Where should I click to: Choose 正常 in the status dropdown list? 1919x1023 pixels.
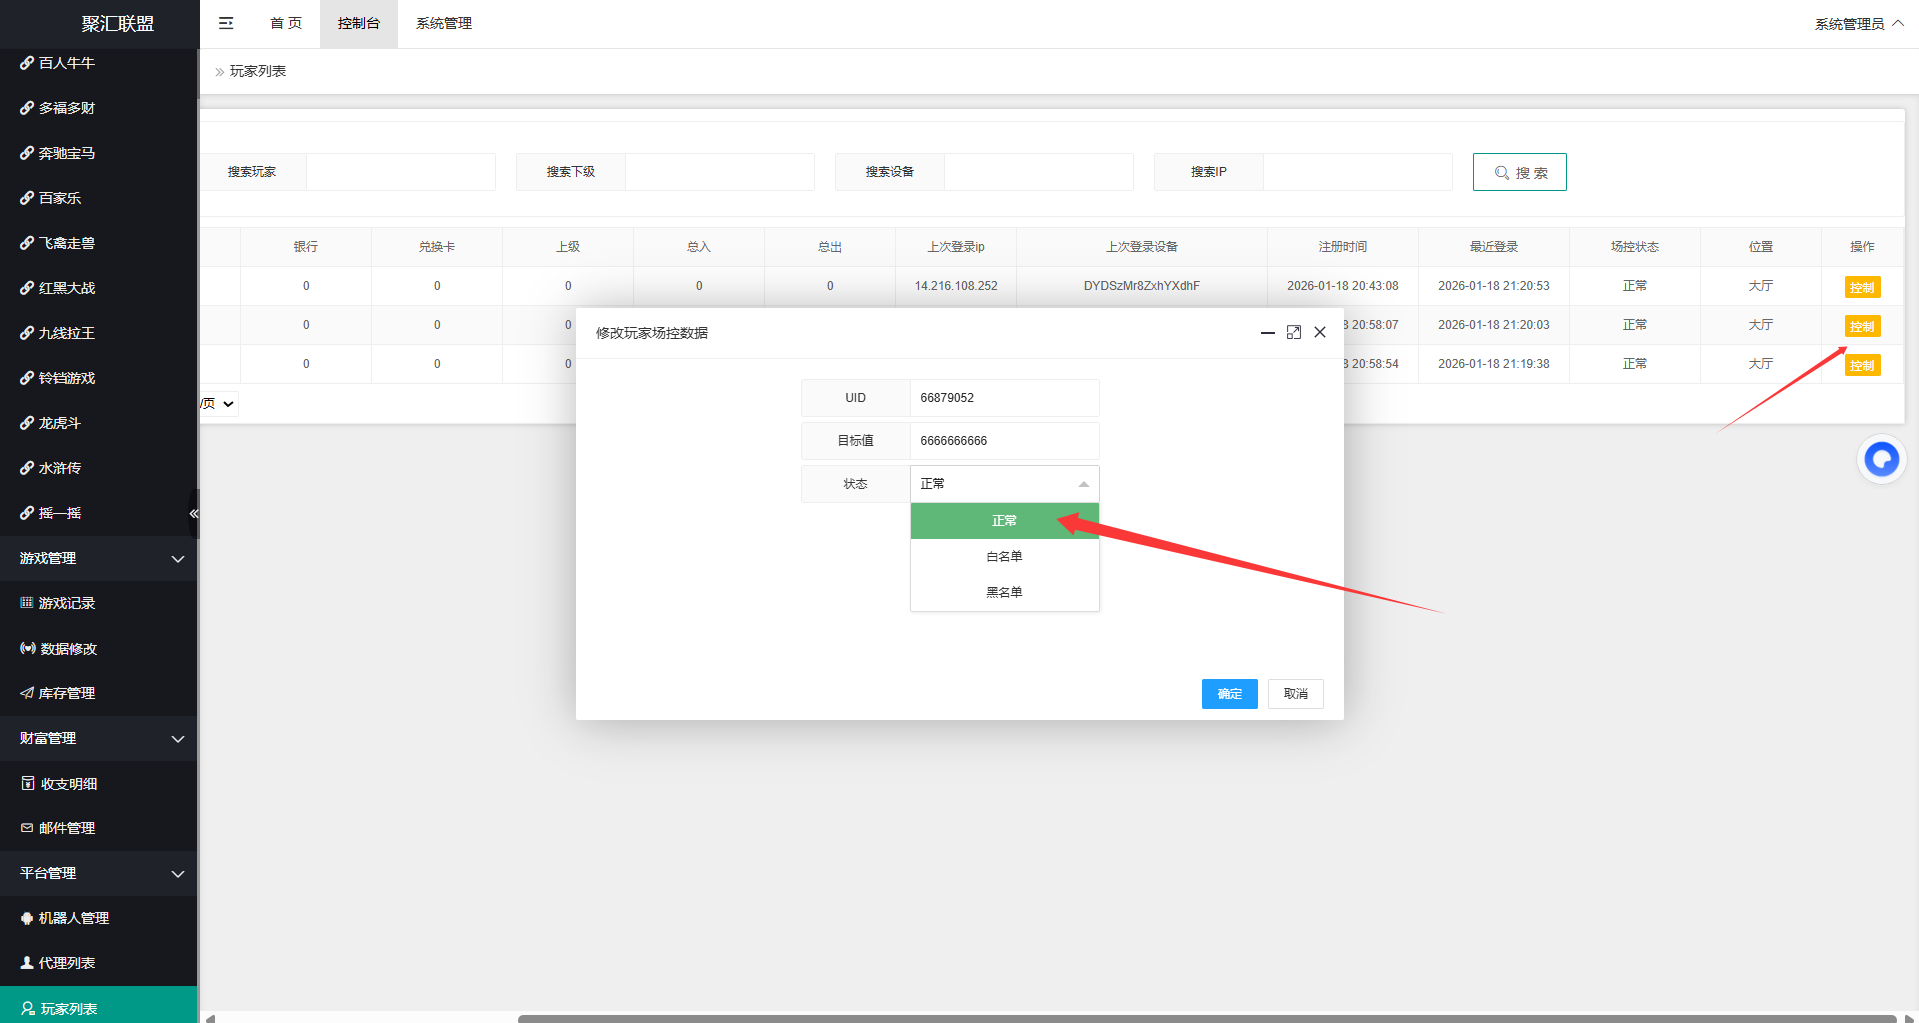point(1004,521)
